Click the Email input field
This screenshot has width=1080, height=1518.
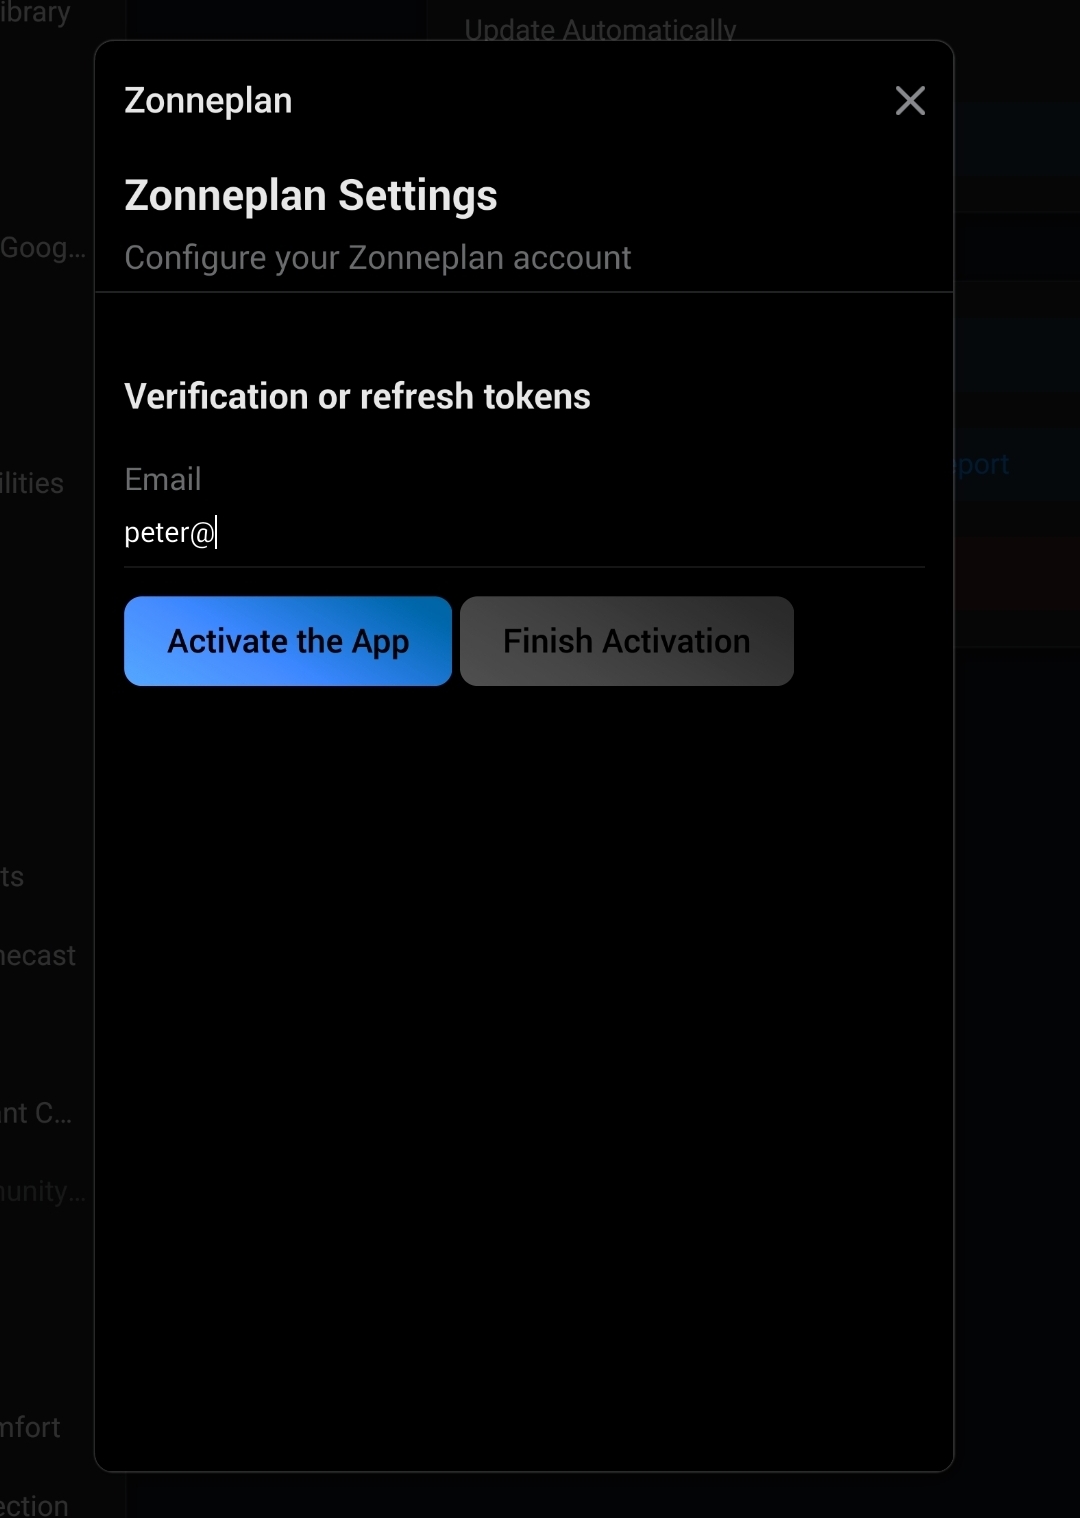tap(523, 533)
